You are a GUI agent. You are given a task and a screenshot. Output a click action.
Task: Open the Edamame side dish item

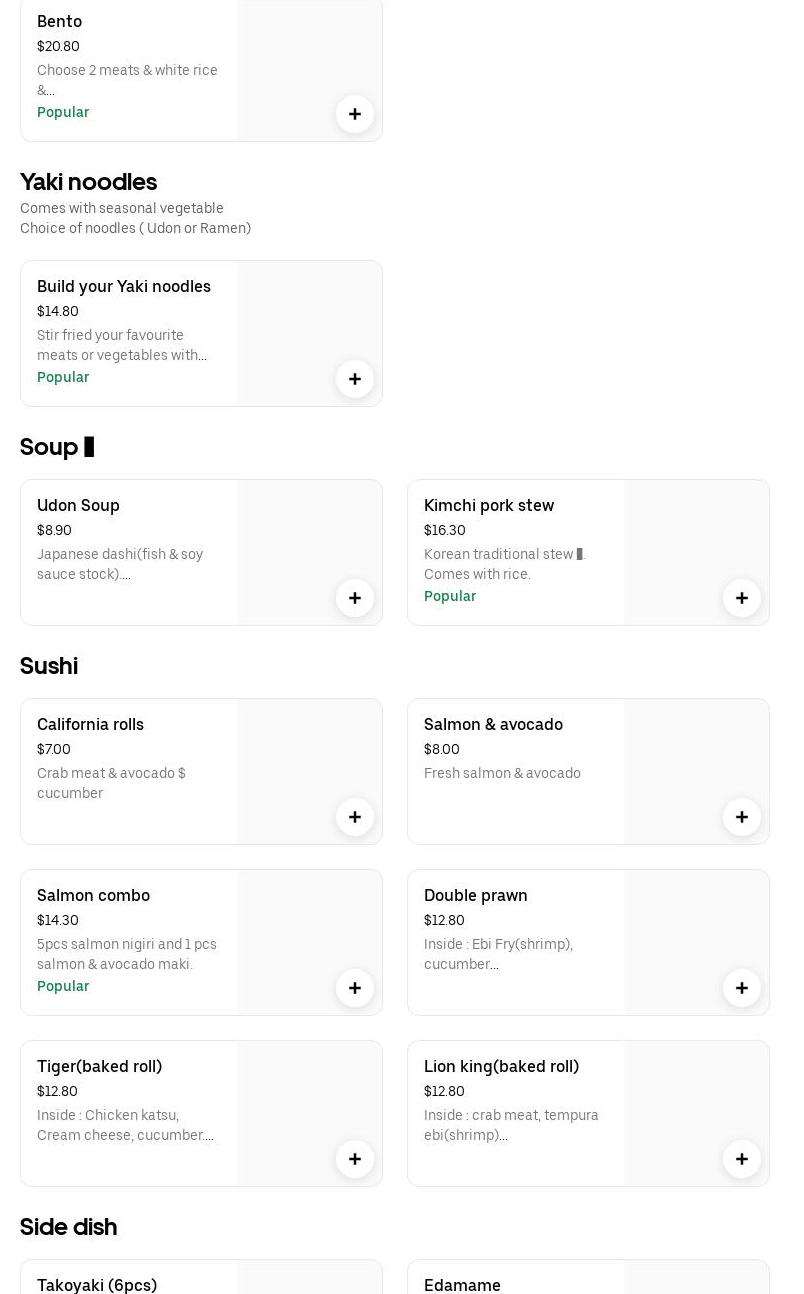(462, 1284)
